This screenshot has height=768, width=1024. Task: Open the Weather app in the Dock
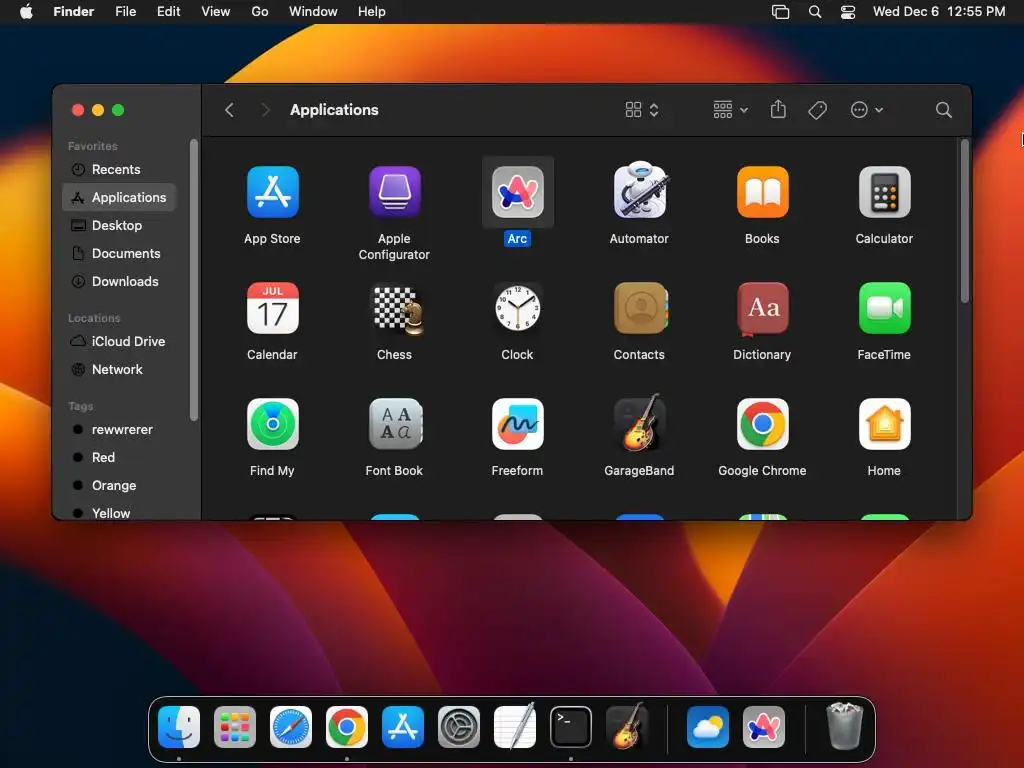tap(708, 727)
